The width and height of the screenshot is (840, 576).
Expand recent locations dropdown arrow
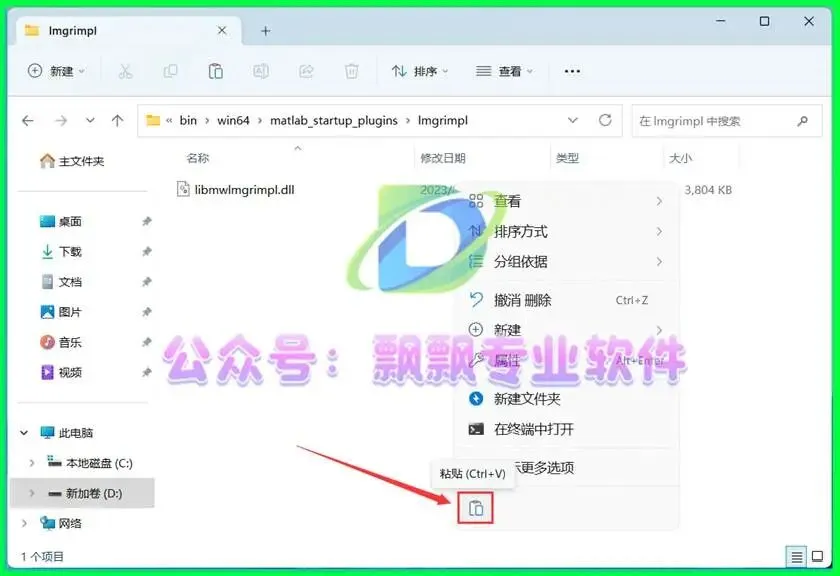pyautogui.click(x=90, y=121)
